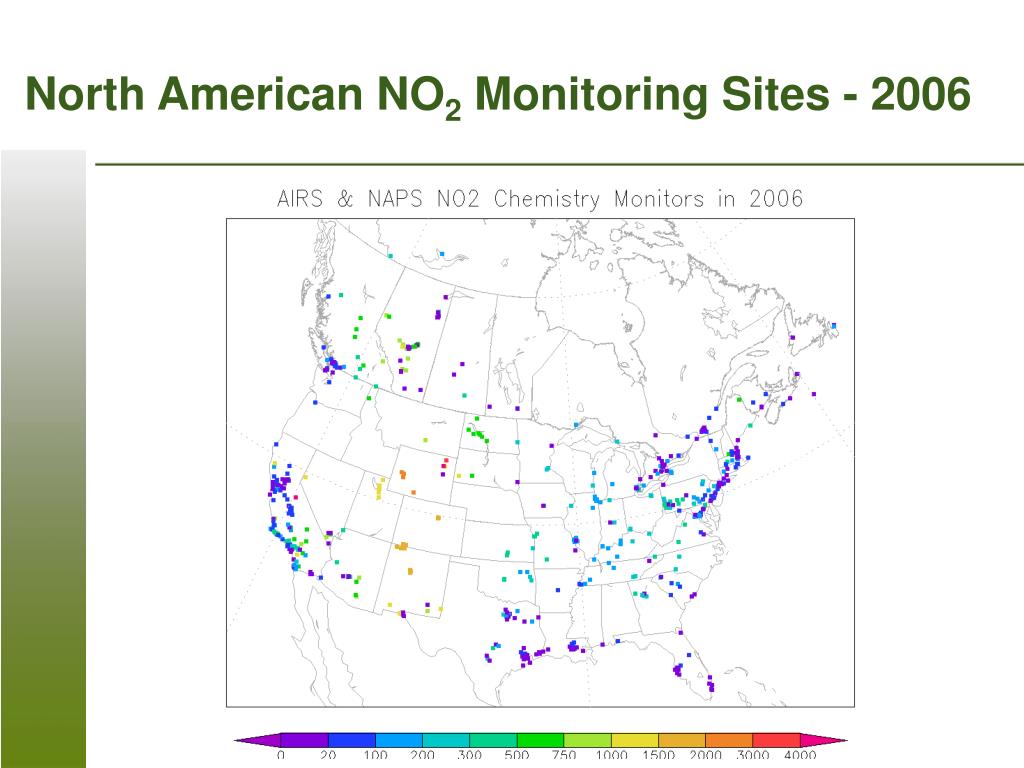Click the slide title "North American NO2 Monitoring Sites - 2006"
1024x768 pixels.
pyautogui.click(x=498, y=96)
